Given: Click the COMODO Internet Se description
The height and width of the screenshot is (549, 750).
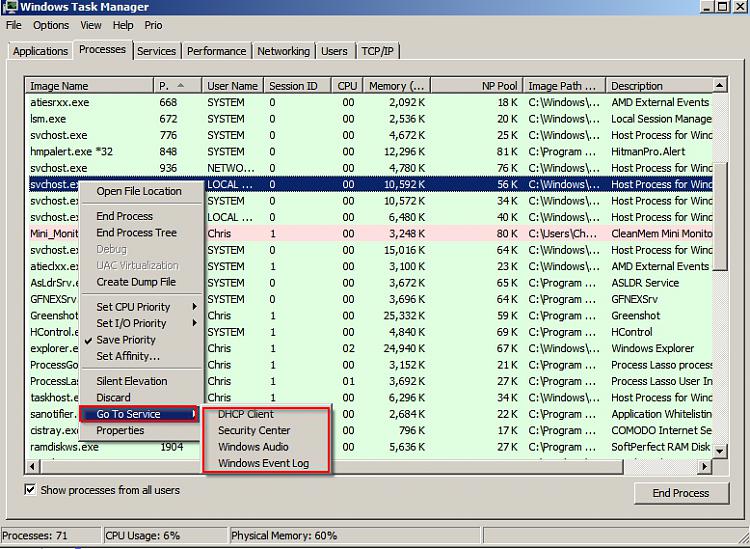Looking at the screenshot, I should tap(661, 430).
